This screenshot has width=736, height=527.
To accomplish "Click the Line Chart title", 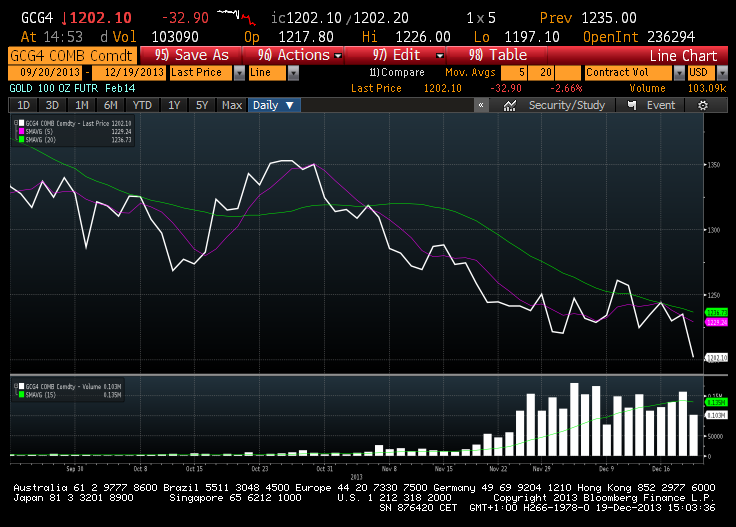I will 683,56.
